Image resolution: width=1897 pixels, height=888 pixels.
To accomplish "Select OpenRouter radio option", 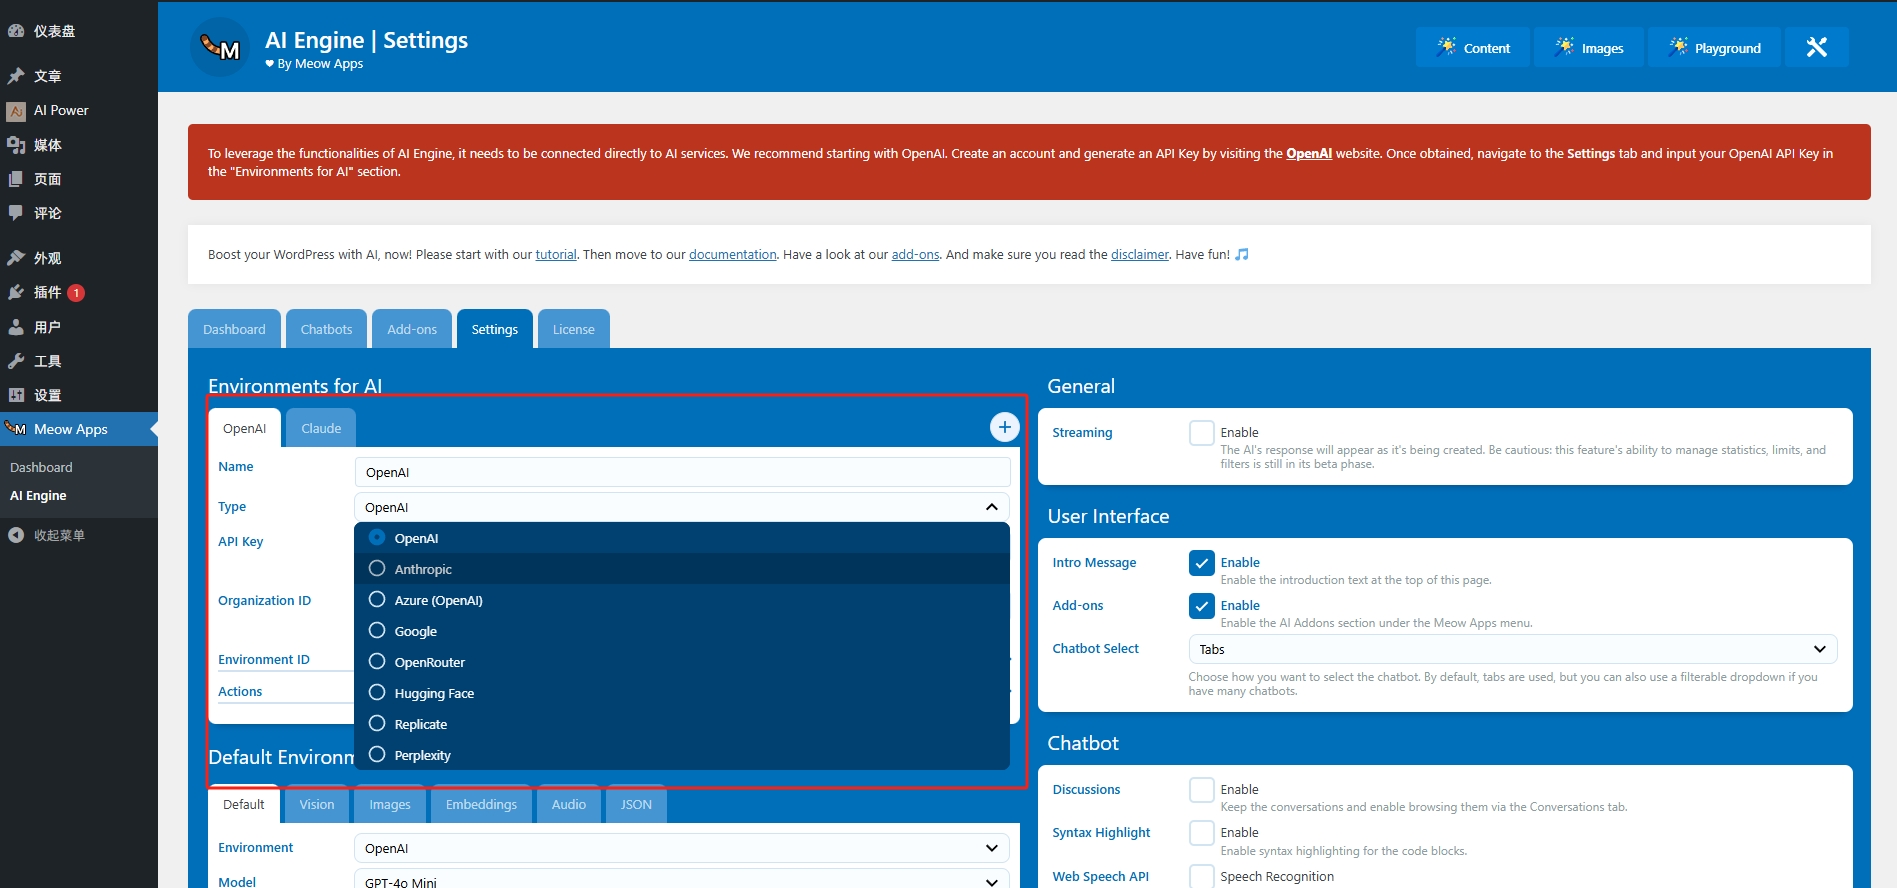I will coord(377,661).
